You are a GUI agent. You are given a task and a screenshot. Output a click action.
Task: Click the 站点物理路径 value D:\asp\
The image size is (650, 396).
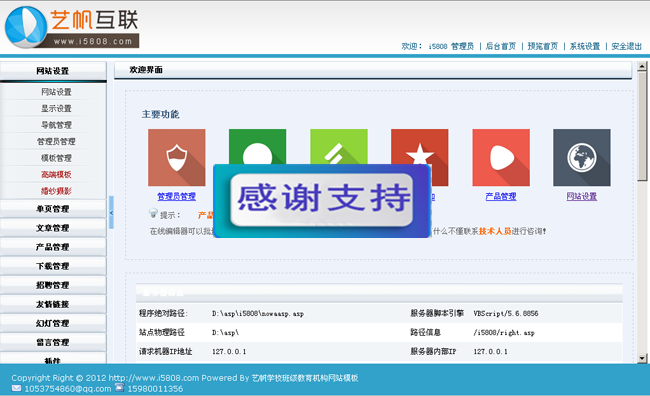(x=226, y=333)
